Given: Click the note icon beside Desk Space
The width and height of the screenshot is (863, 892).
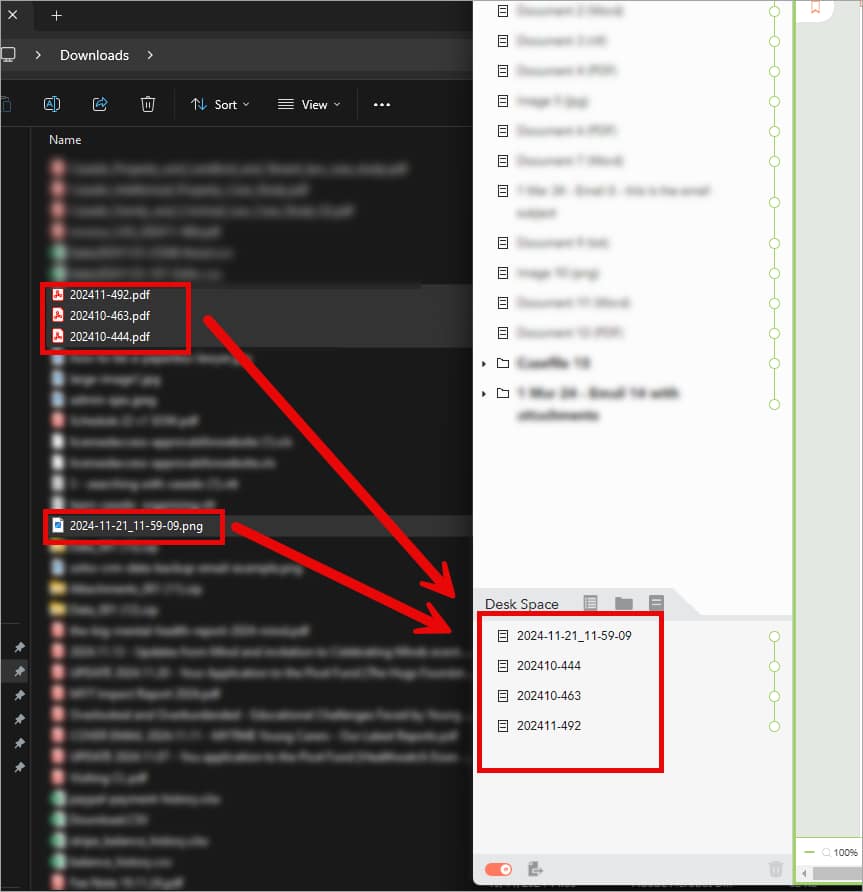Looking at the screenshot, I should (x=656, y=602).
